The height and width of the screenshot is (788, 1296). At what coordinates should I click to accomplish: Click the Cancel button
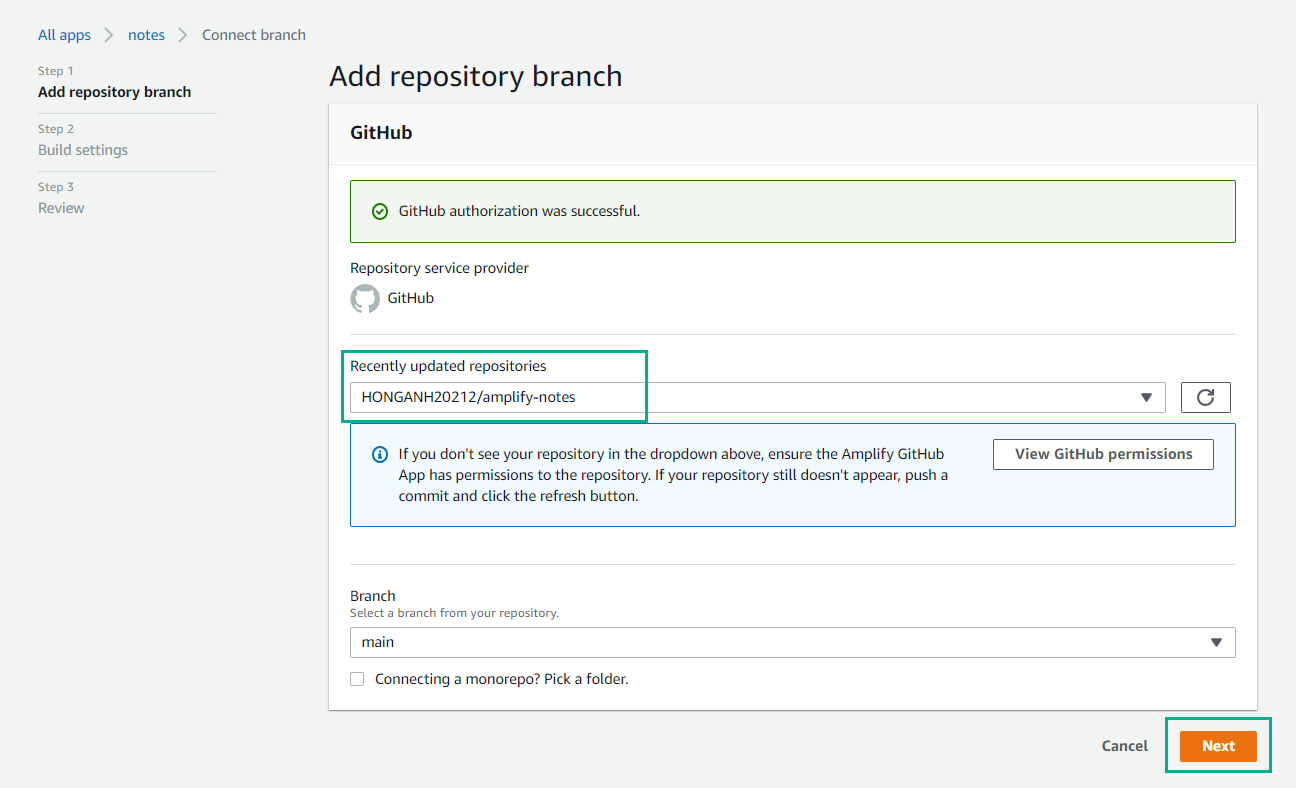tap(1125, 746)
